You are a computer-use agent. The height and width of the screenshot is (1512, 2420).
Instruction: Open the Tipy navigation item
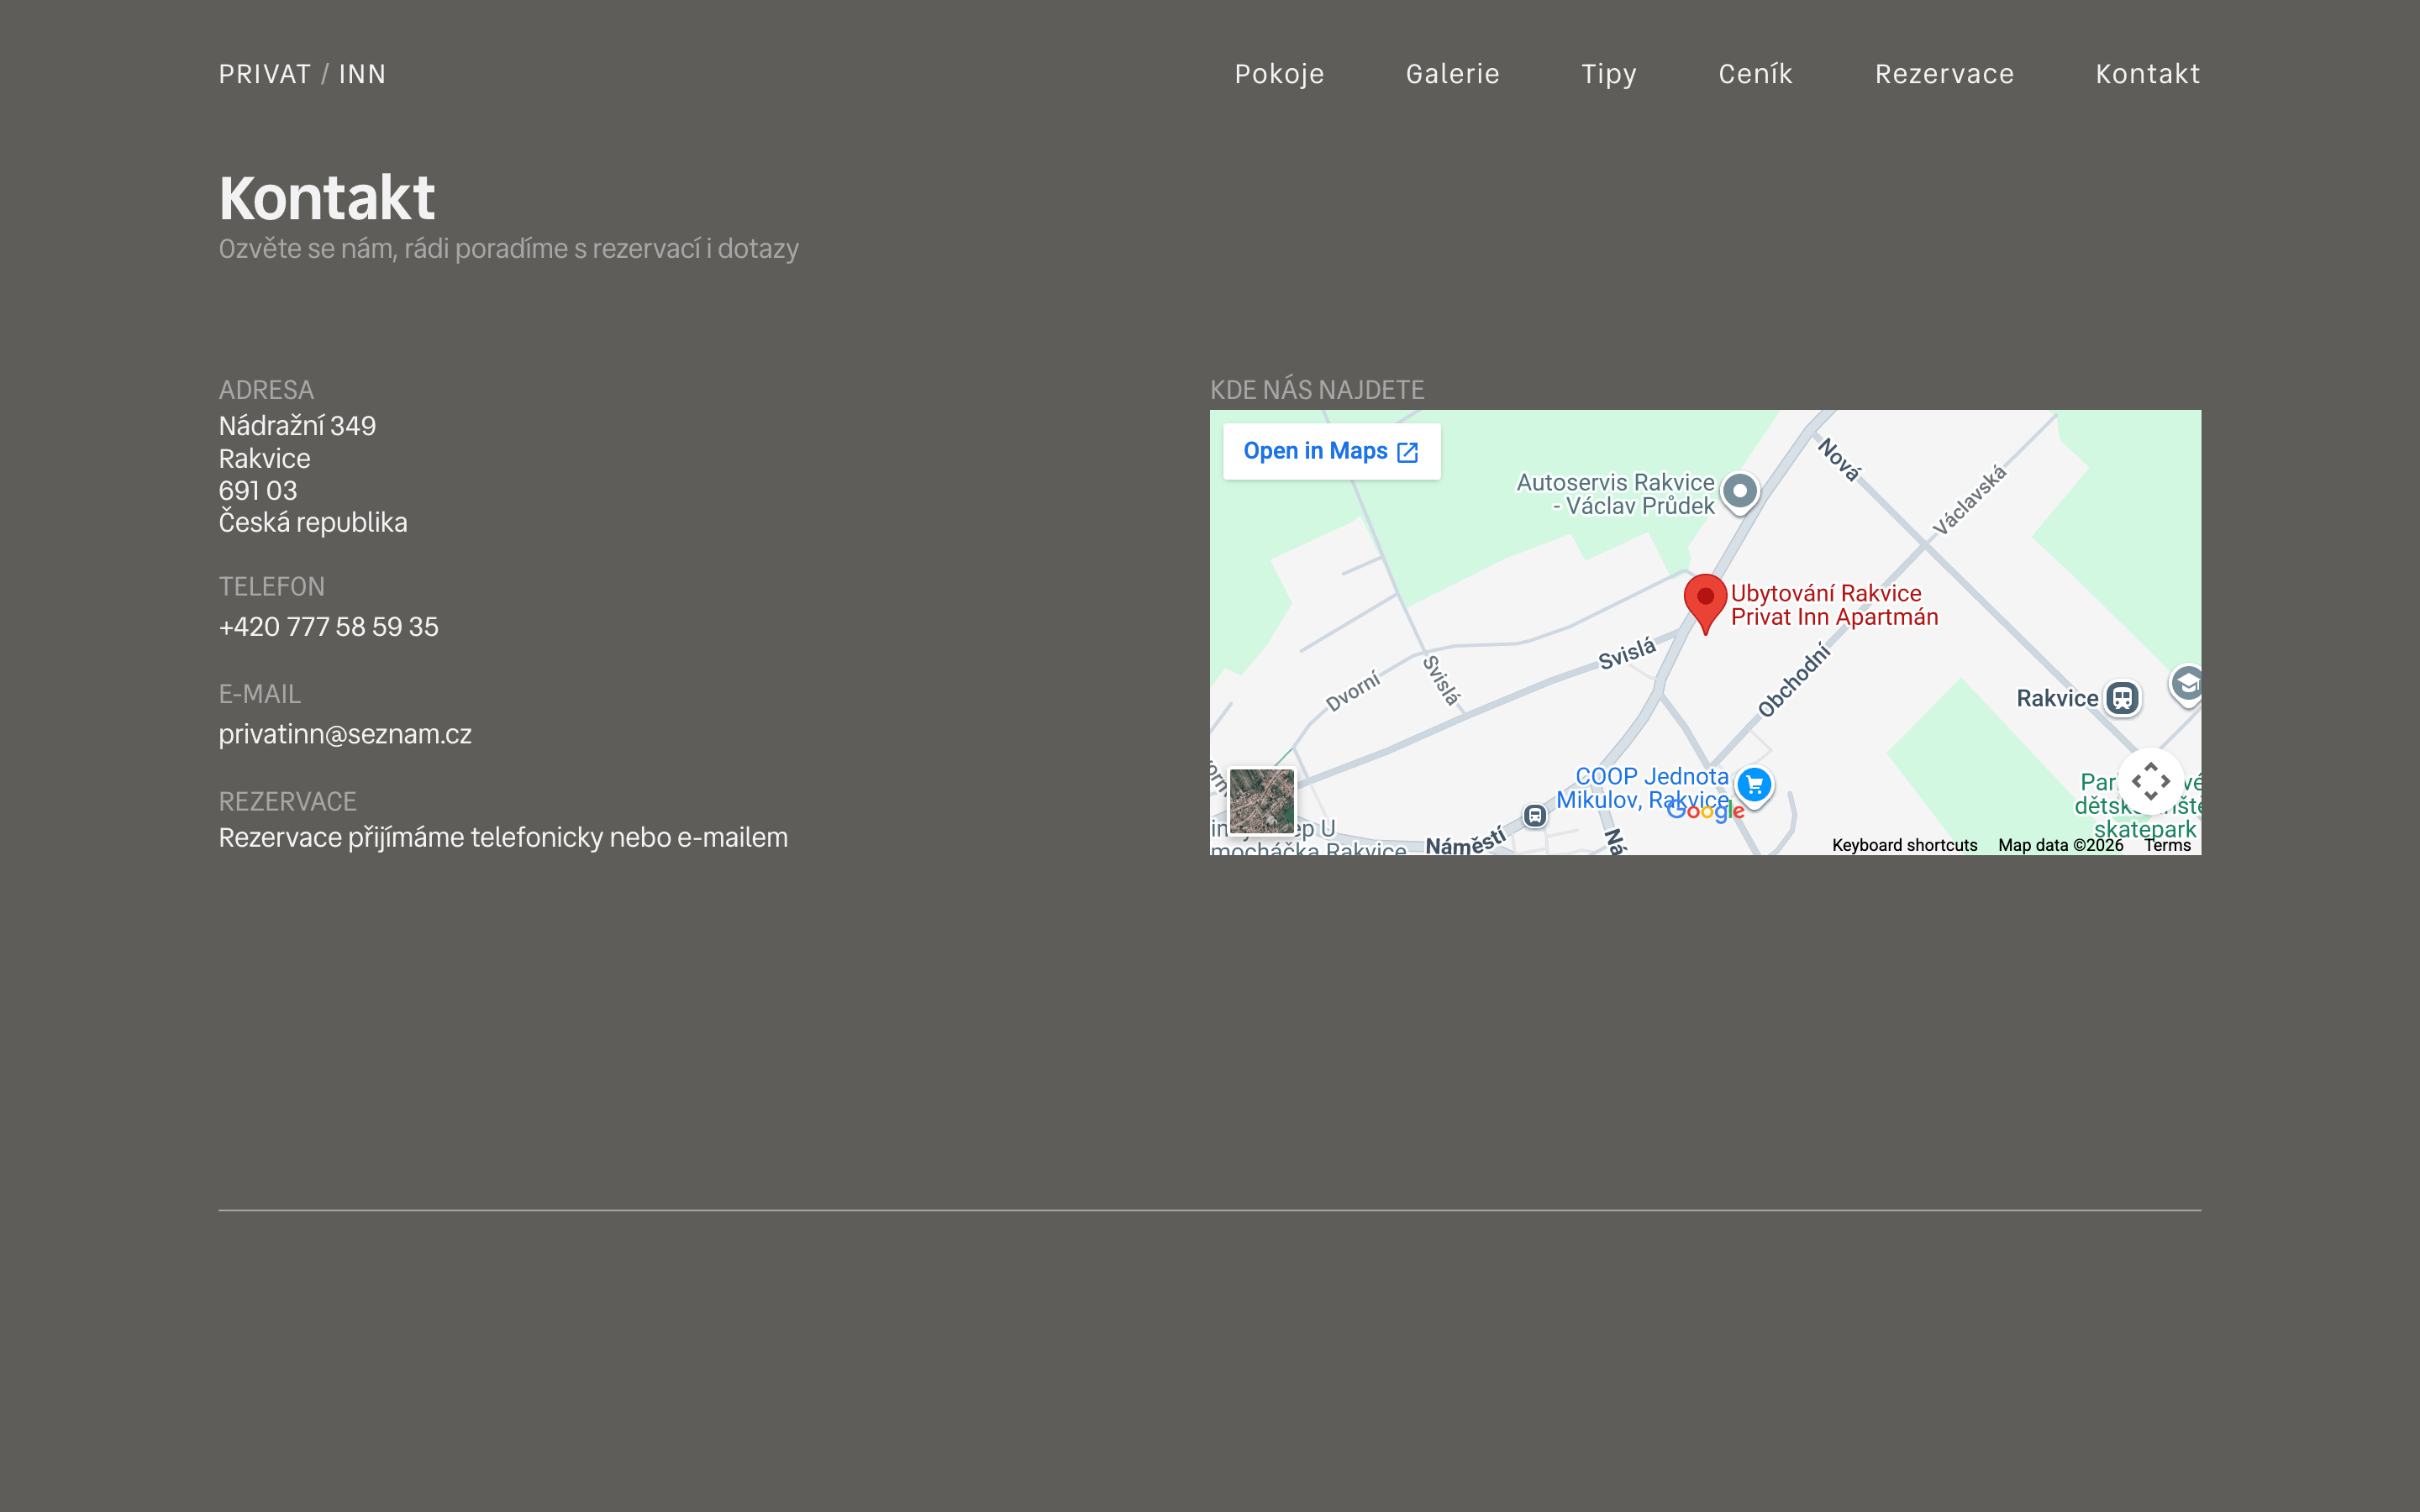pos(1609,74)
